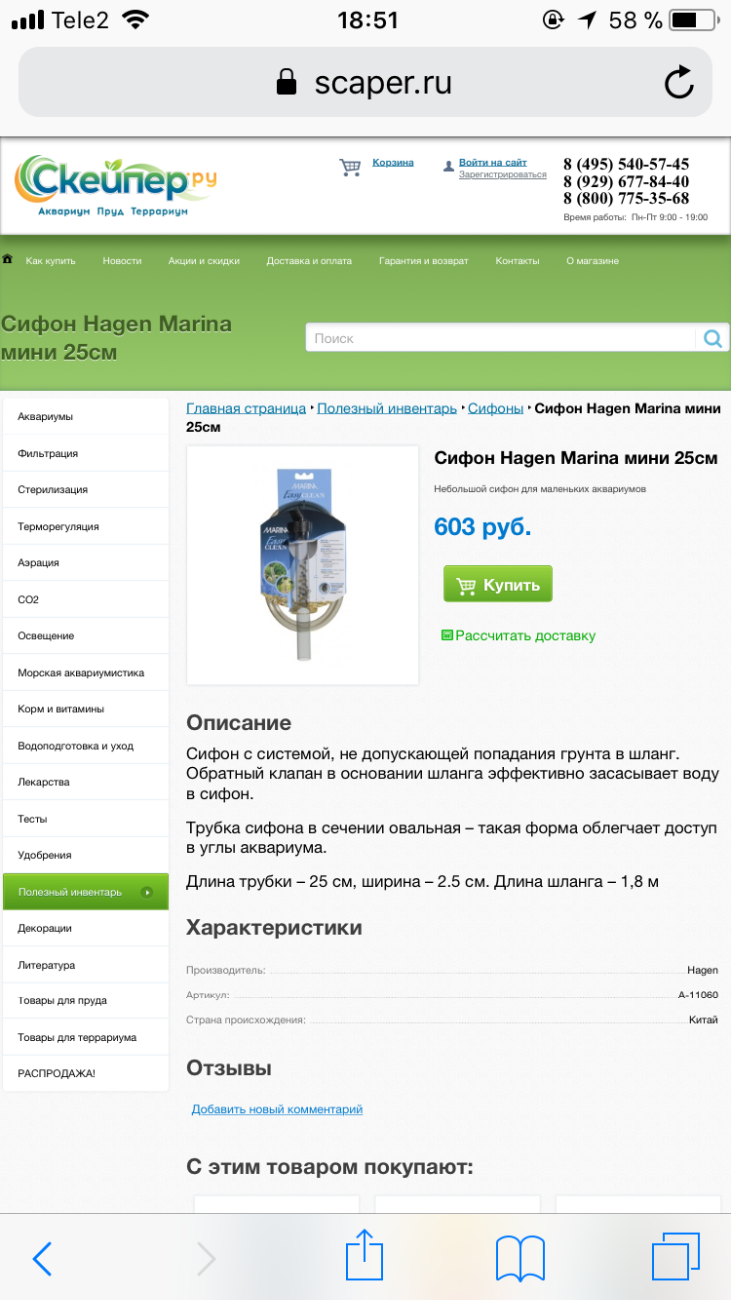Open Safari bookmarks book icon
The height and width of the screenshot is (1300, 731).
tap(520, 1258)
